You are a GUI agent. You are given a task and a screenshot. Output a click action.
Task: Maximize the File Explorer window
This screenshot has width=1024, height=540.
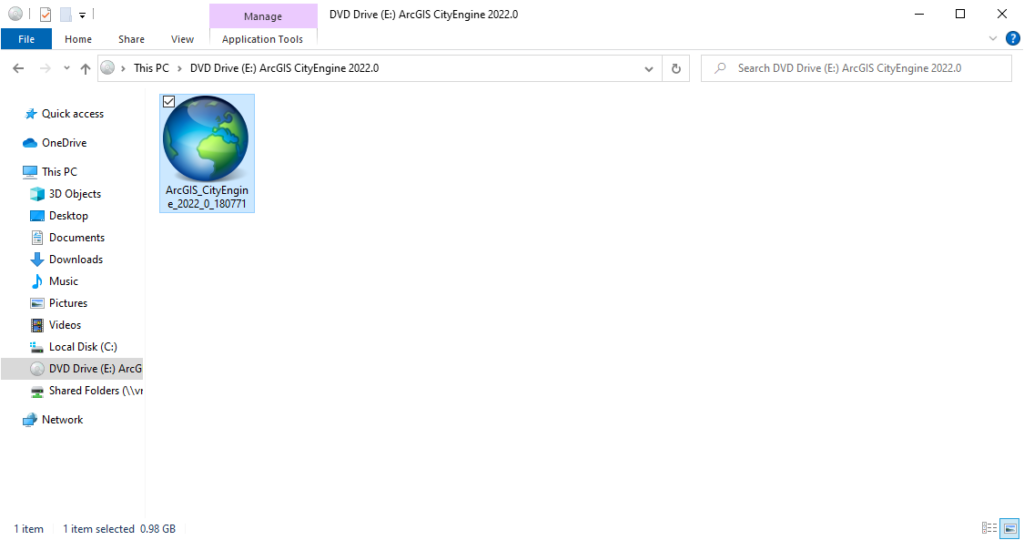960,14
